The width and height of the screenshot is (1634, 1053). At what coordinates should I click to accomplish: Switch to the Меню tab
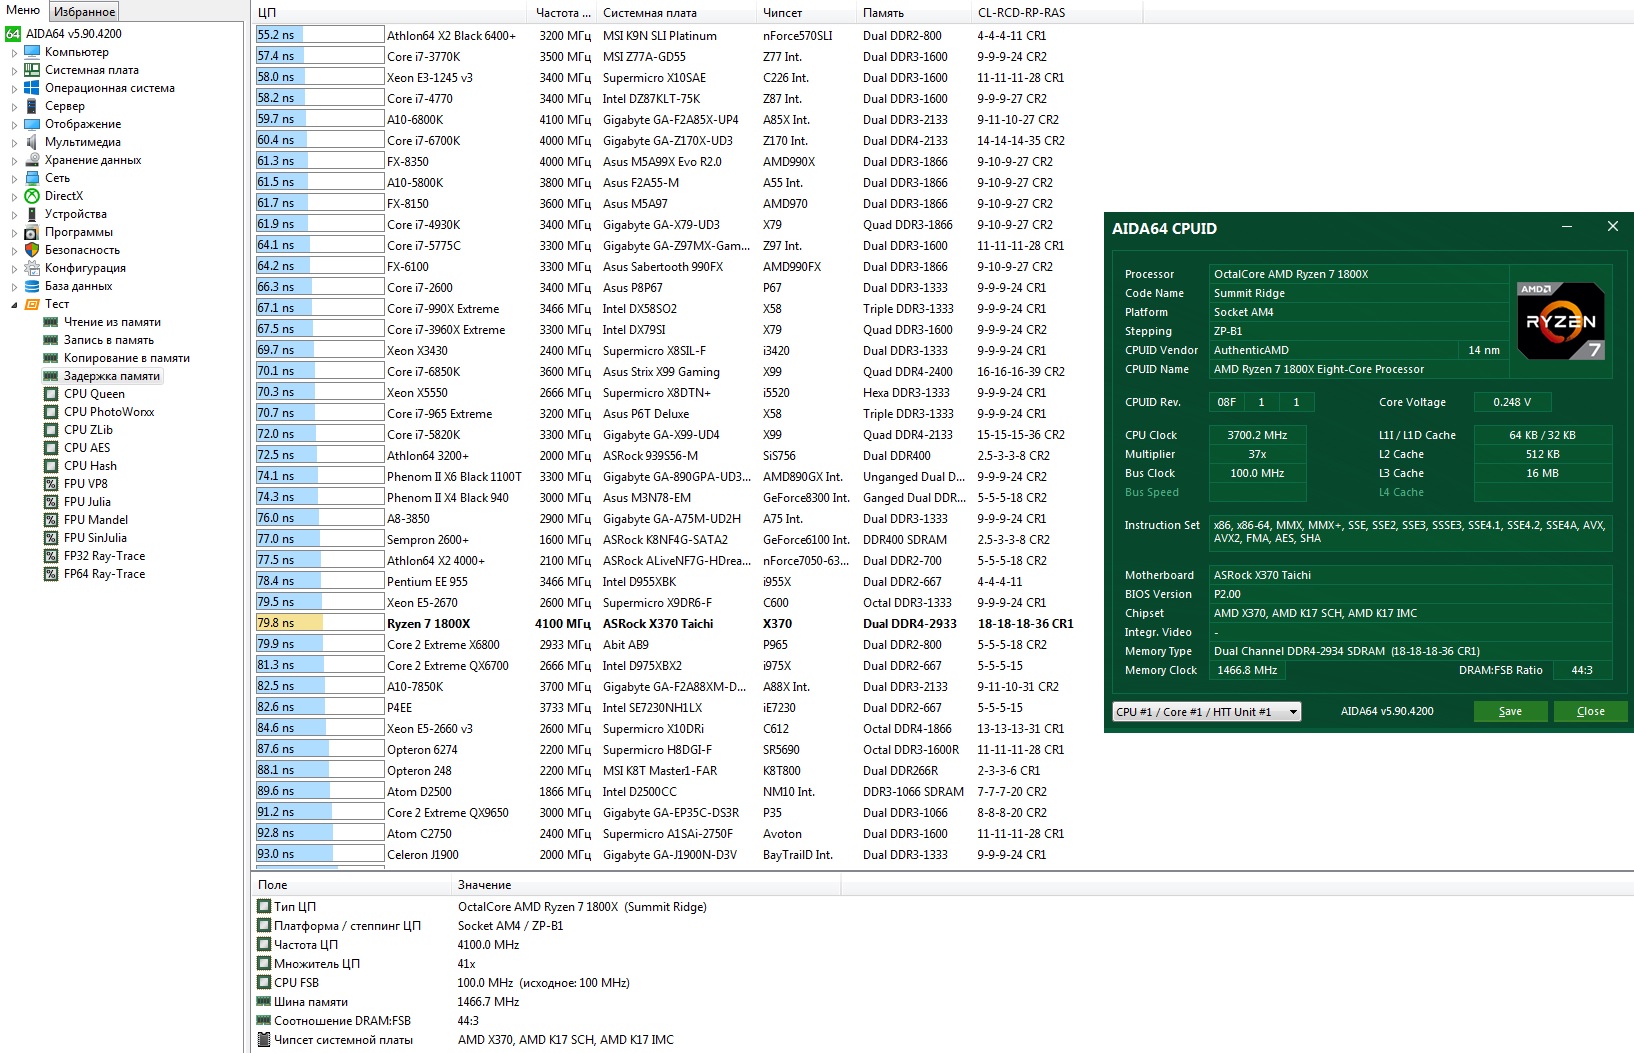point(23,11)
